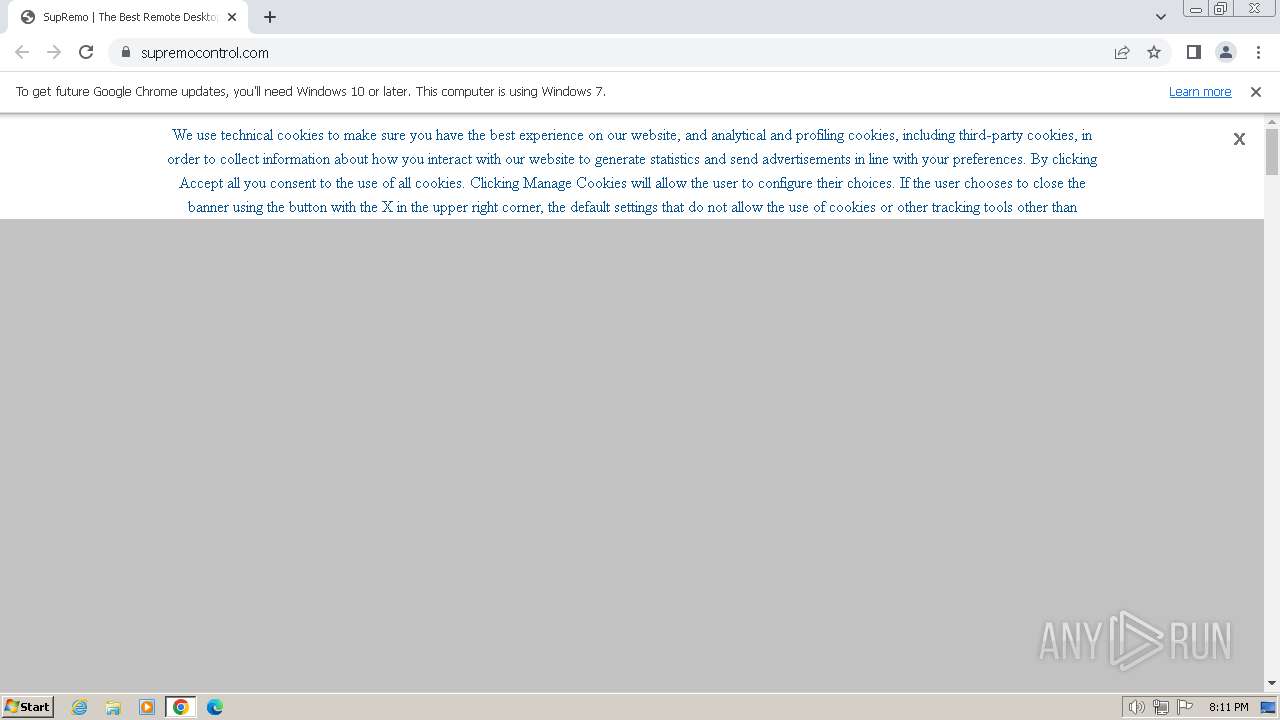Share this page icon in address bar
The height and width of the screenshot is (720, 1280).
[1122, 52]
